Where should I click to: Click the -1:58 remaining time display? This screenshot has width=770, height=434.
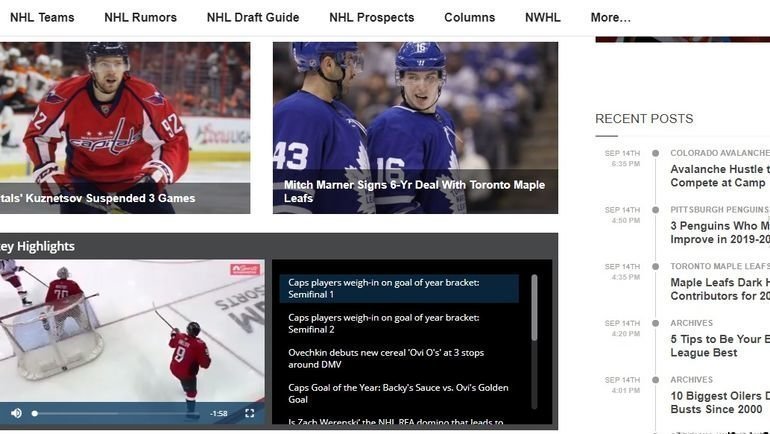[219, 414]
